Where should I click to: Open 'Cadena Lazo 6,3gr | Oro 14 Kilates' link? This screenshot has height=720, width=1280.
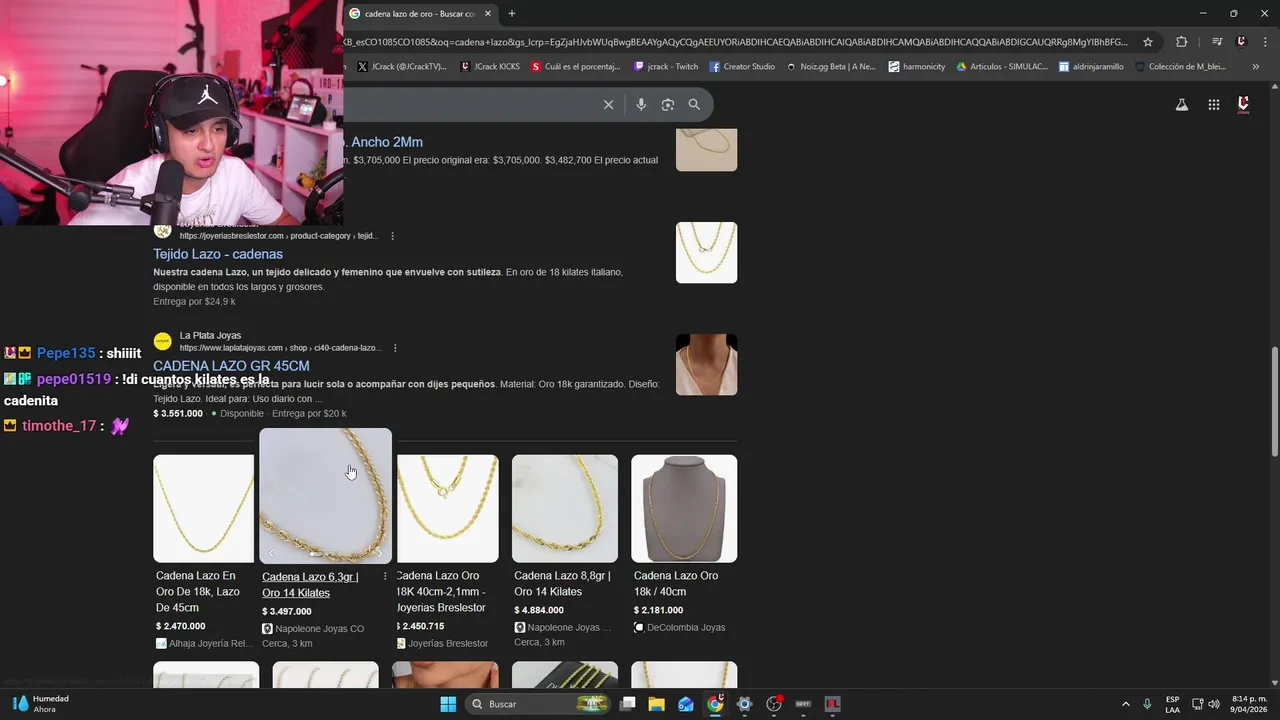coord(310,584)
